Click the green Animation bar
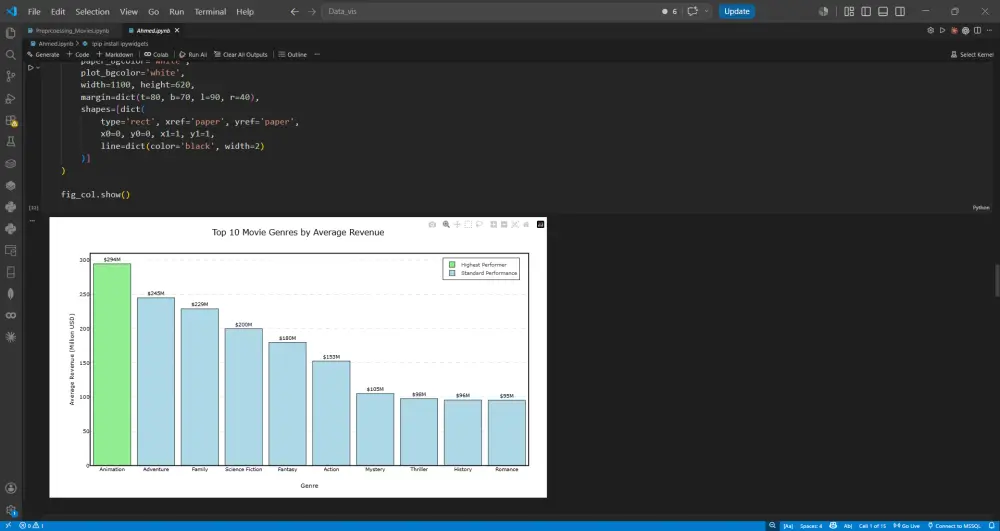Viewport: 1000px width, 531px height. coord(112,364)
